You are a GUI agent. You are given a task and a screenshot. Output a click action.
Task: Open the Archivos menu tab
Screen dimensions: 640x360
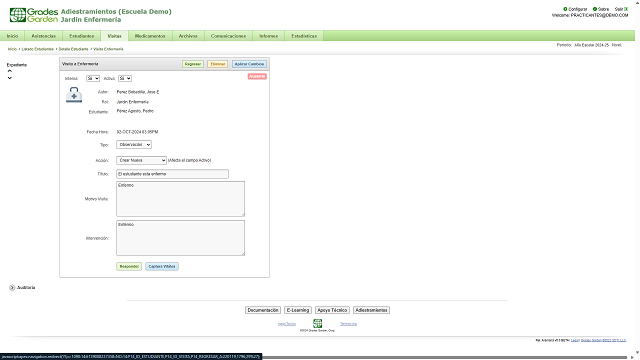point(188,36)
